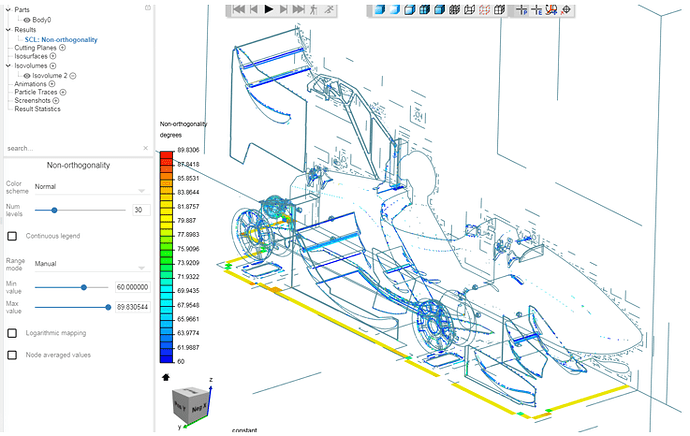
Task: Click the play animation button
Action: tap(268, 9)
